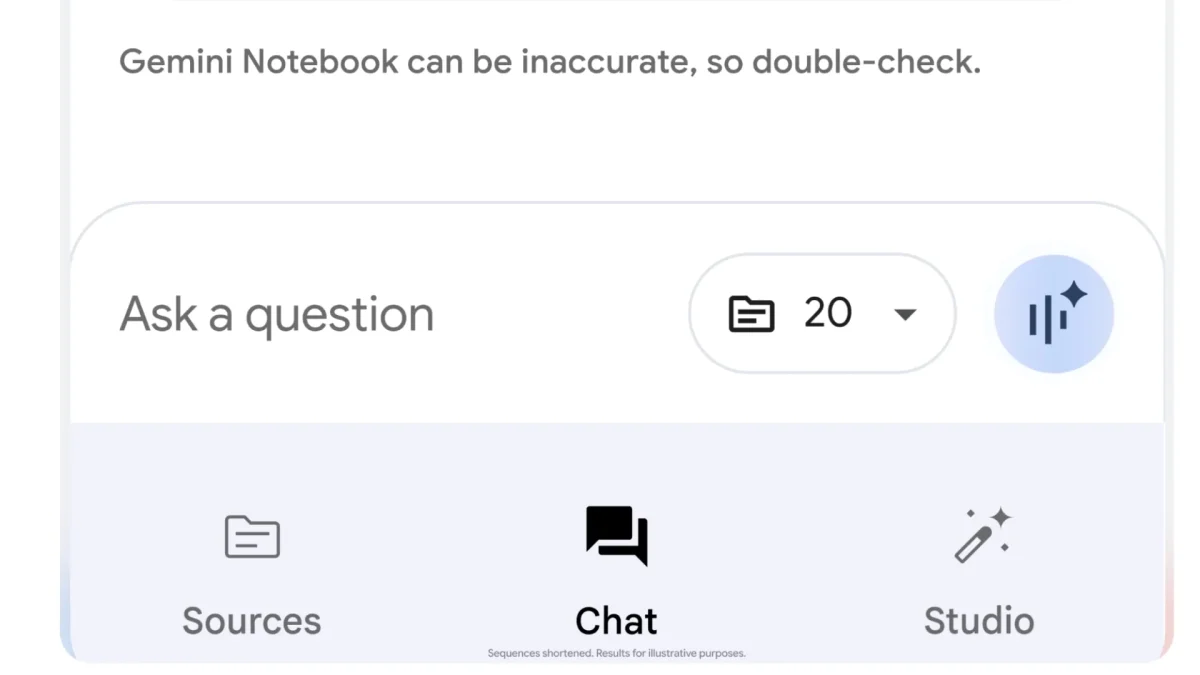Open the 20 sources selector pill
This screenshot has height=675, width=1200.
tap(822, 314)
